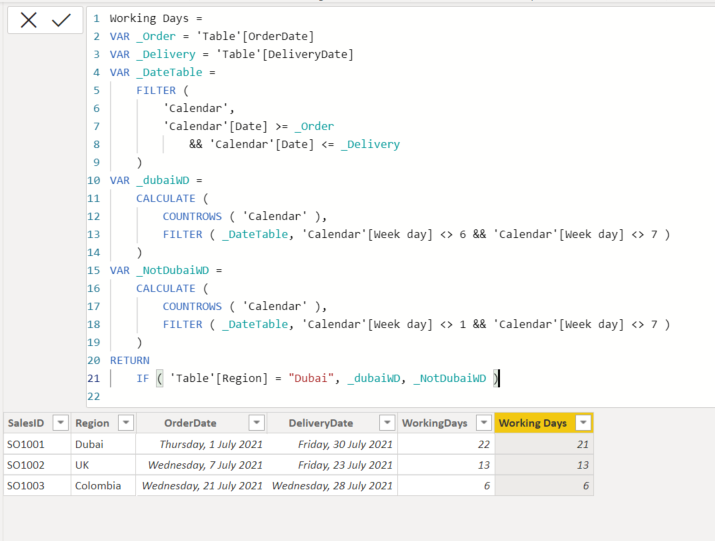
Task: Click the Friday, 23 July 2021 cell
Action: [x=332, y=465]
